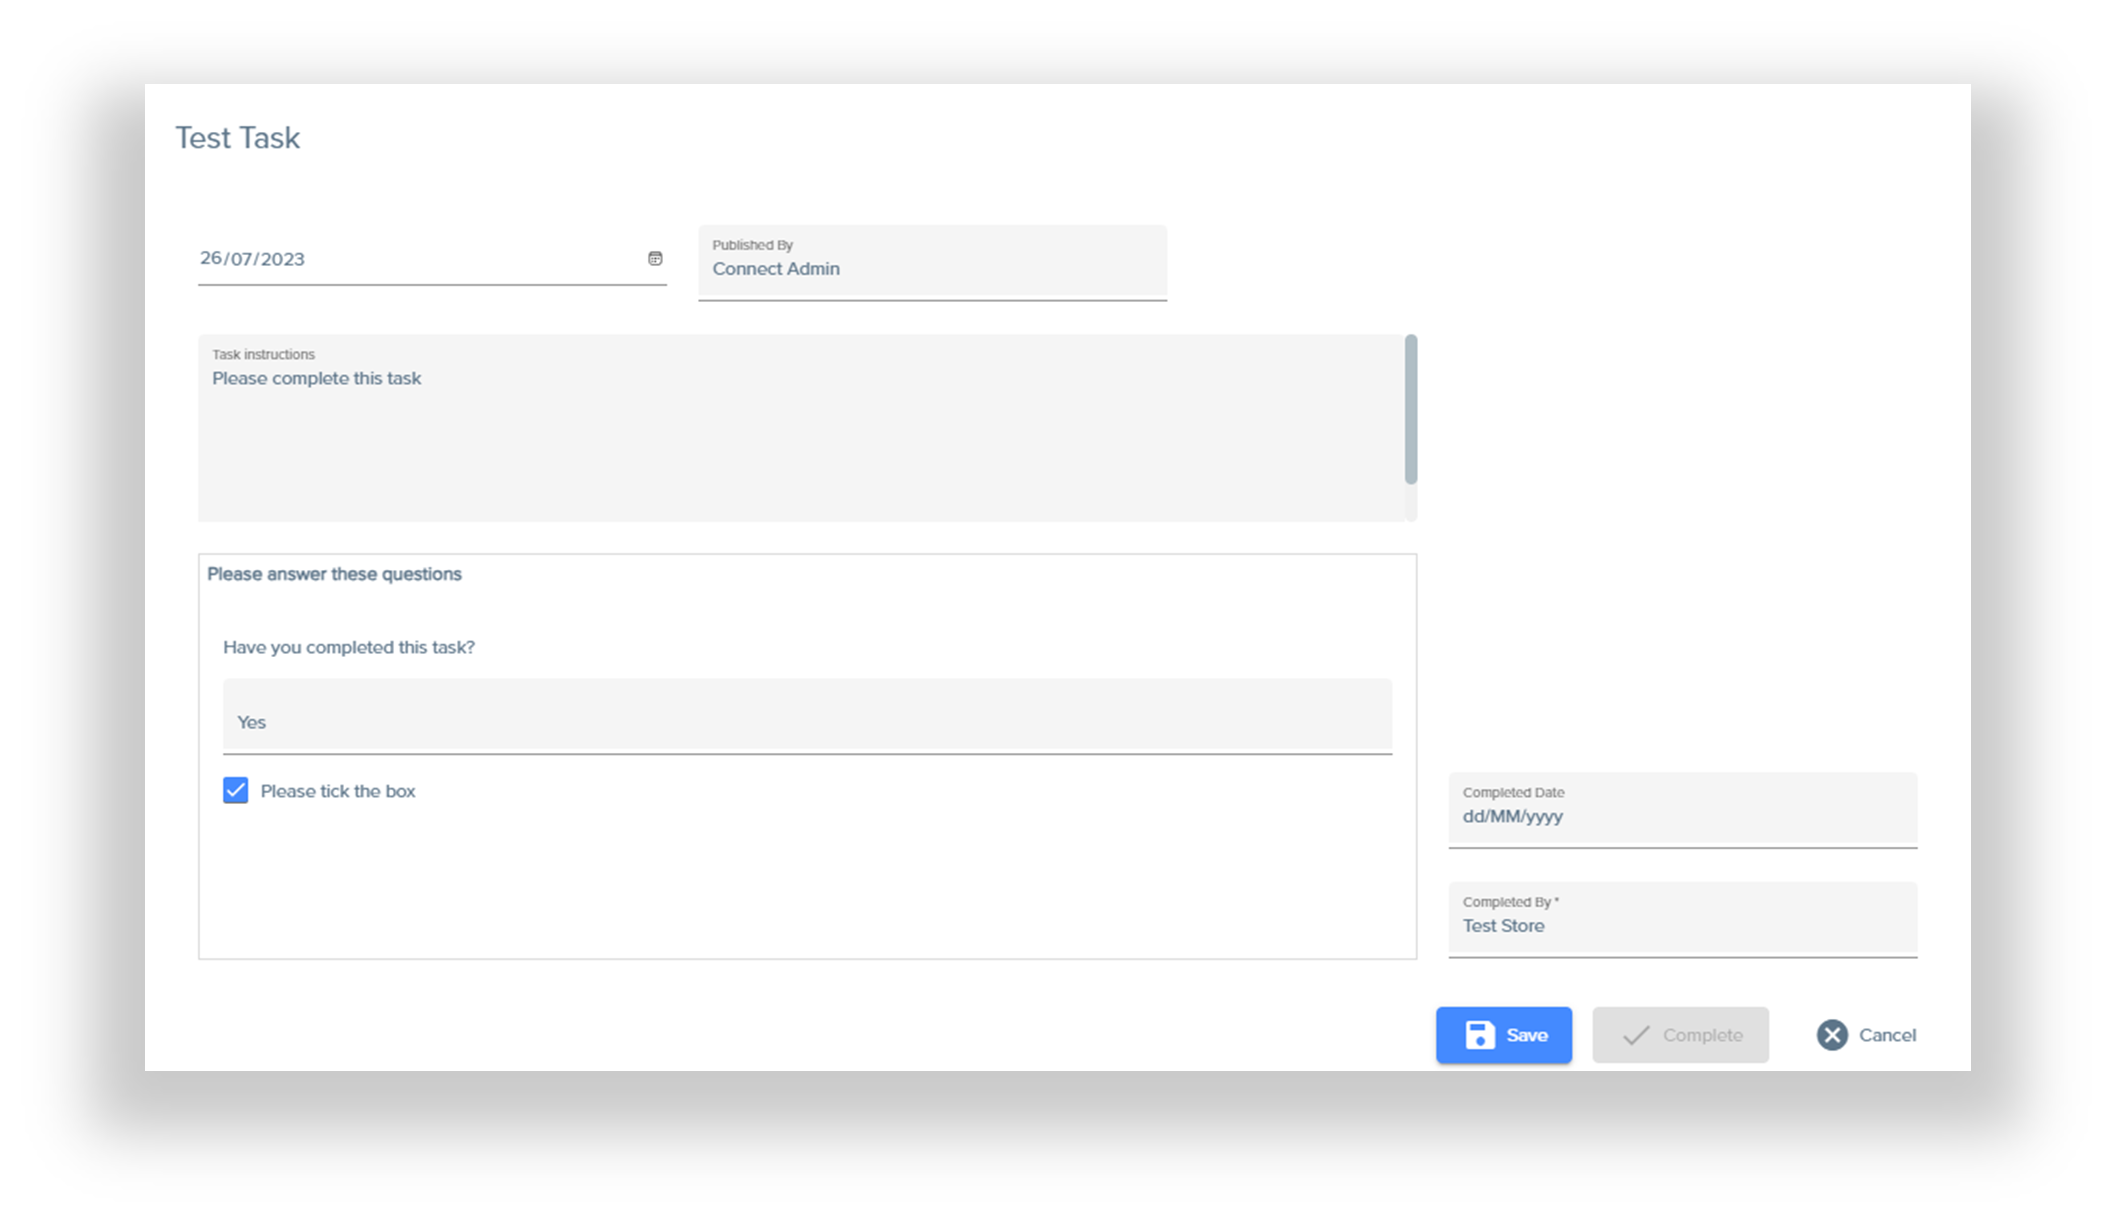The height and width of the screenshot is (1227, 2116).
Task: Open the calendar picker icon beside 26/07/2023
Action: (655, 259)
